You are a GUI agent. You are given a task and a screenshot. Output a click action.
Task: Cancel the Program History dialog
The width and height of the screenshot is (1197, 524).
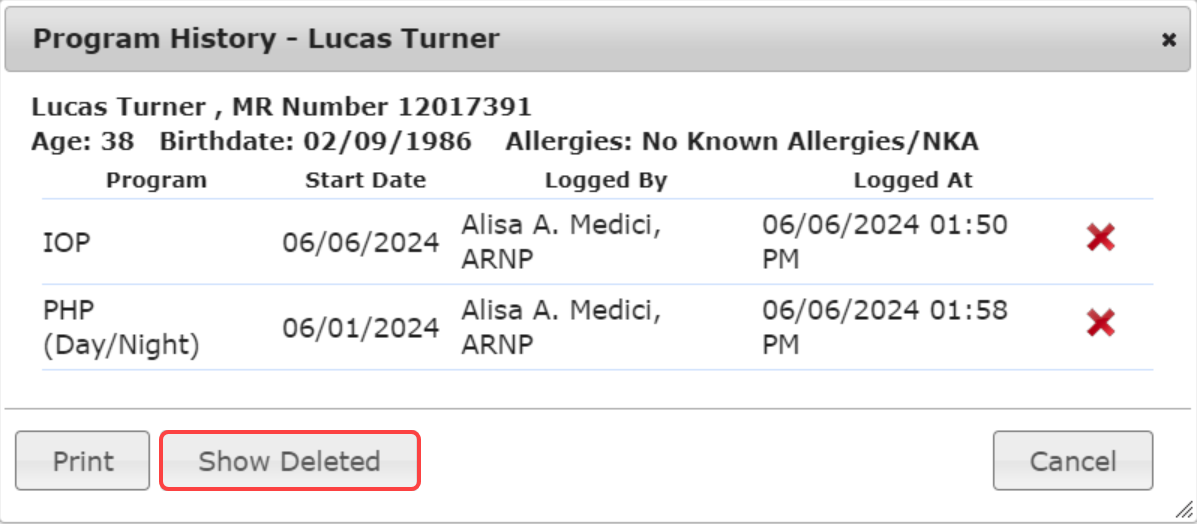coord(1072,461)
